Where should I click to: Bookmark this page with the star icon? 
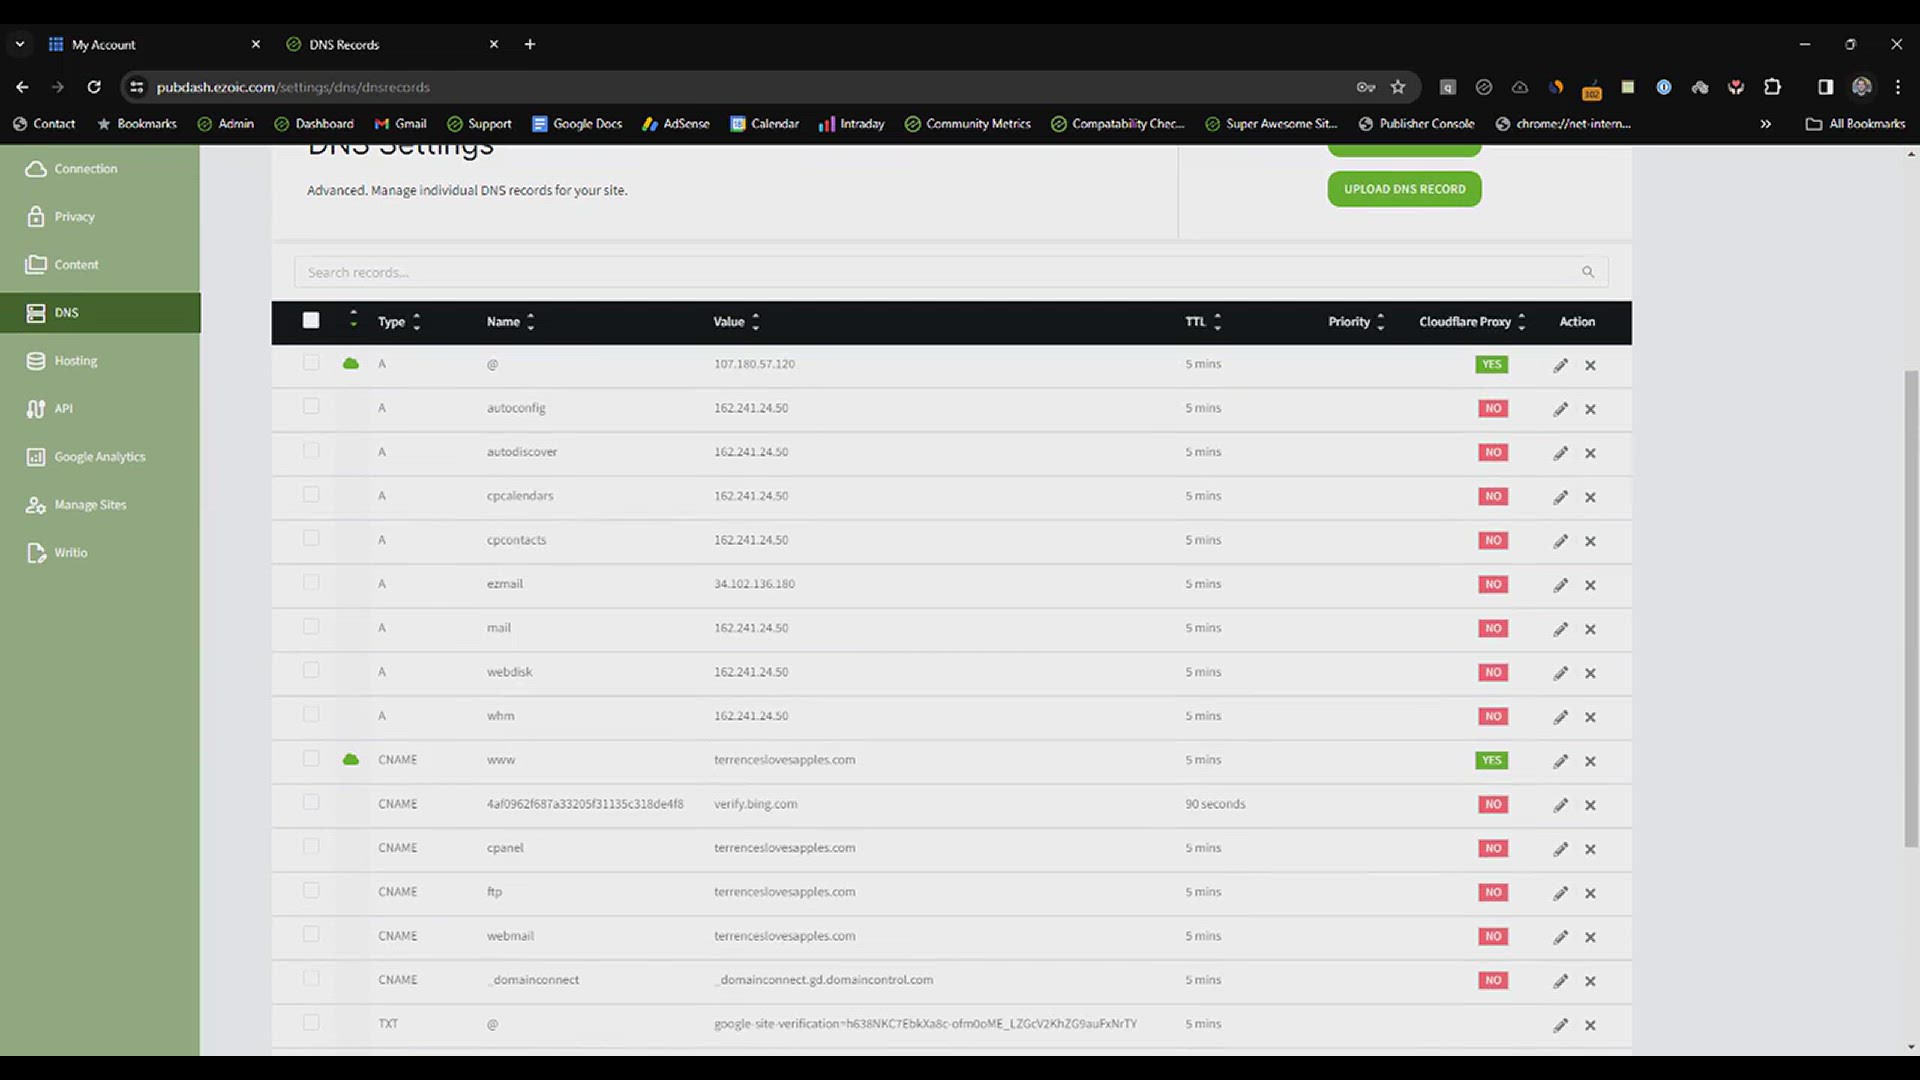pos(1398,87)
